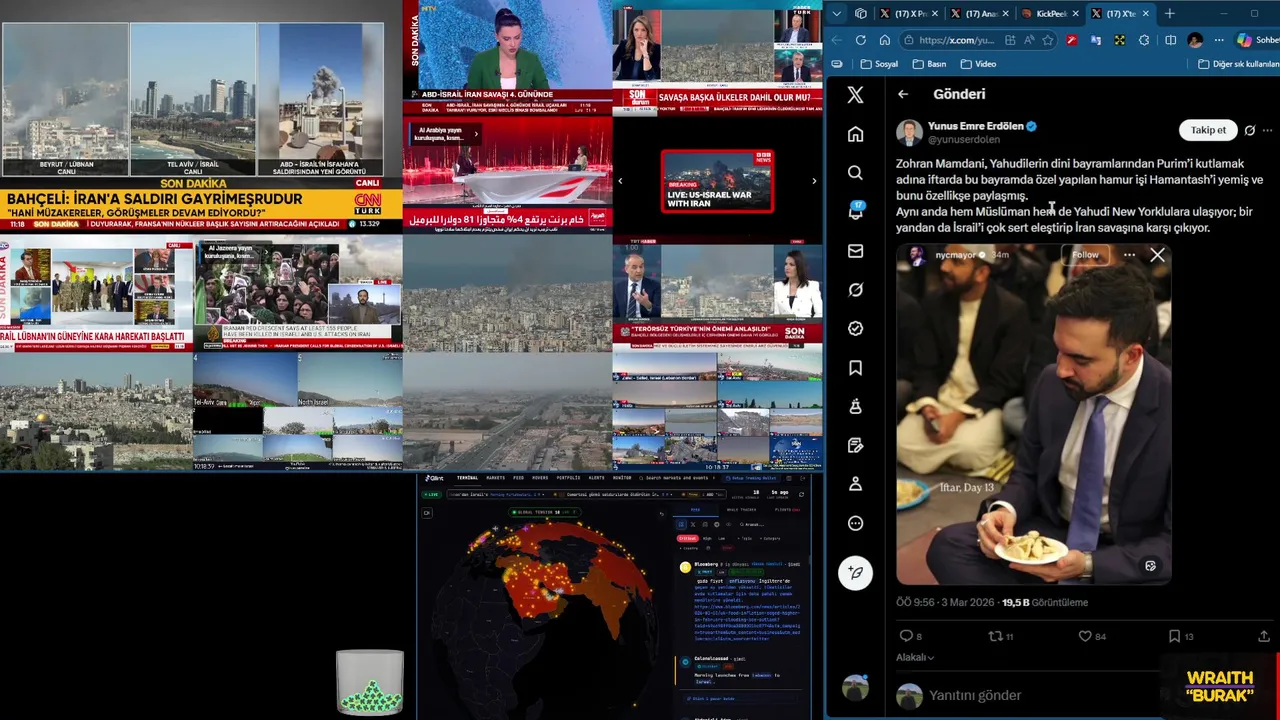The image size is (1280, 720).
Task: Click right carousel arrow beside BBC thumbnail
Action: tap(813, 181)
